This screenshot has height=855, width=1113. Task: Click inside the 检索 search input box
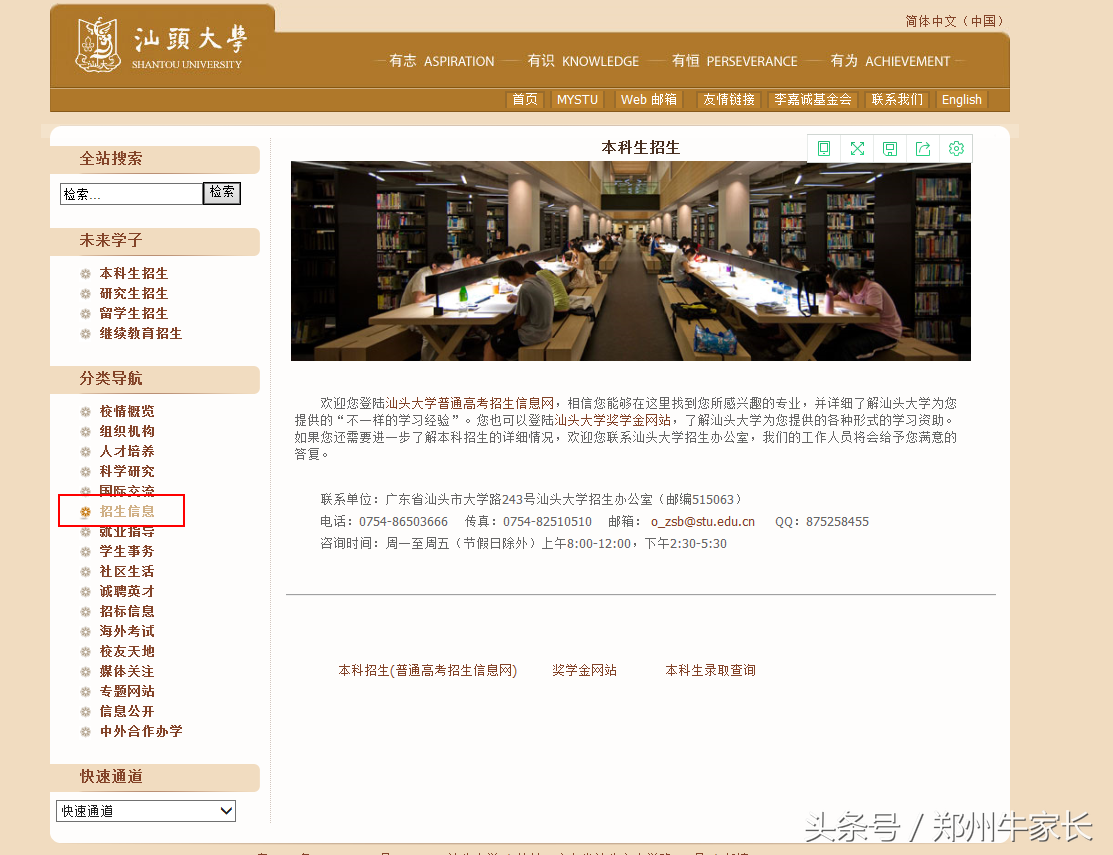(x=130, y=193)
